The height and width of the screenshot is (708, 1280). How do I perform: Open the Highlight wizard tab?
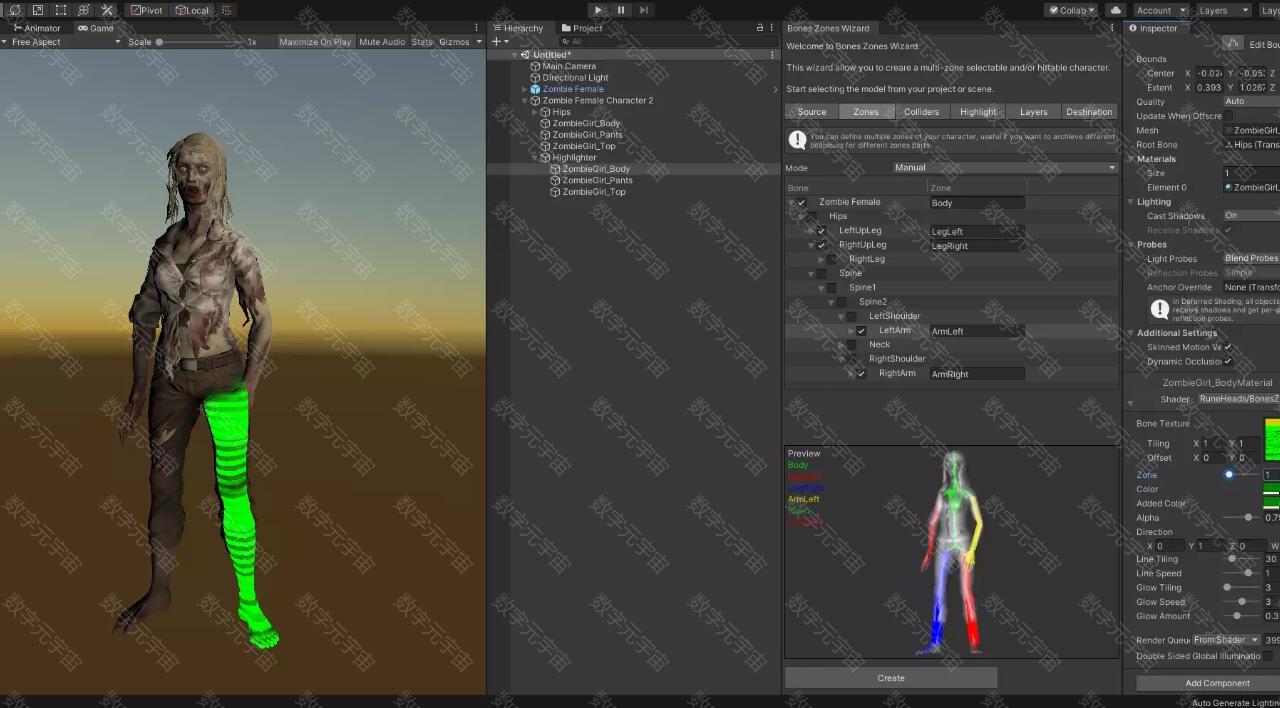978,112
